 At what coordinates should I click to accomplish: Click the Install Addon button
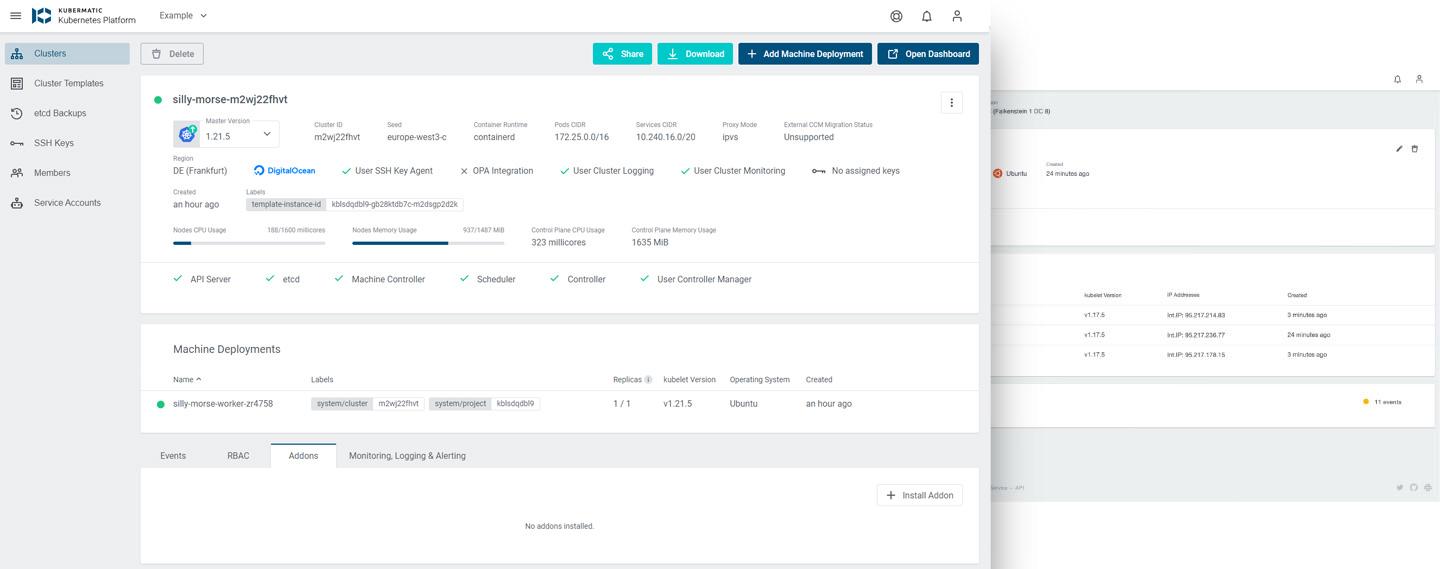(920, 495)
